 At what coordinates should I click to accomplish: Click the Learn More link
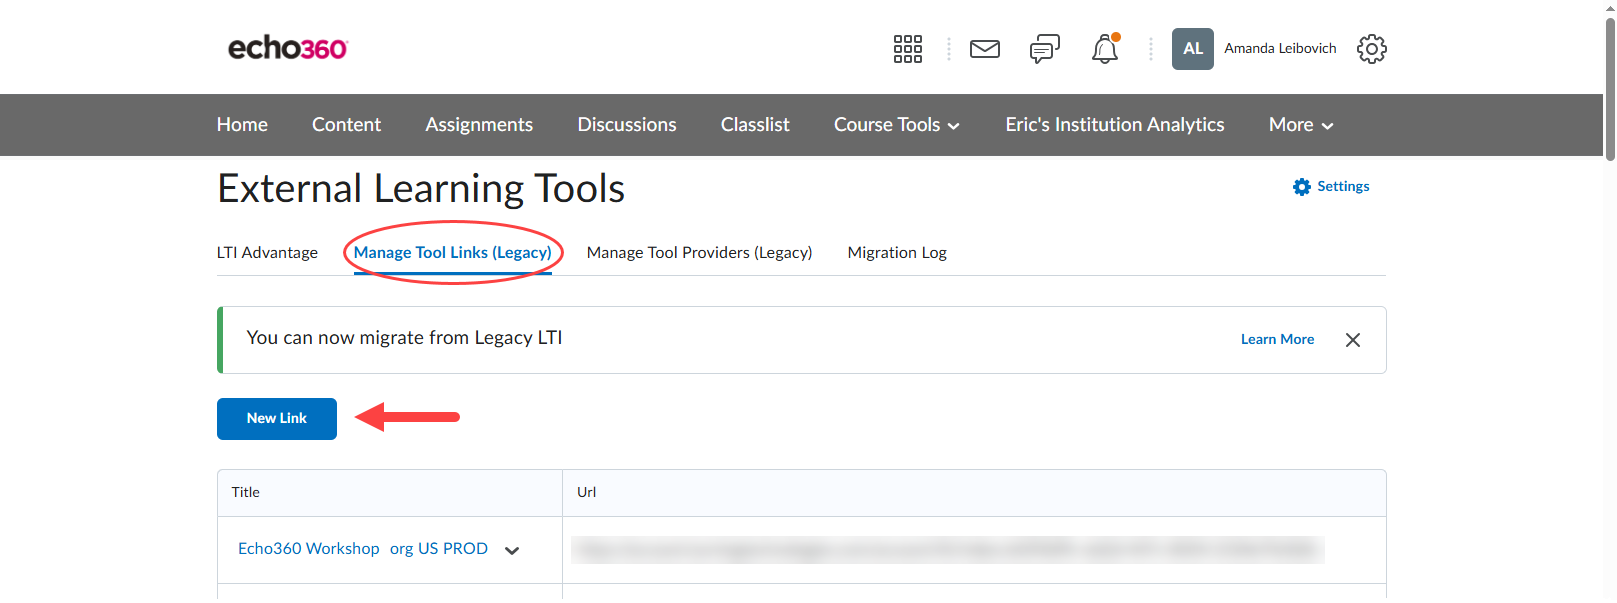(x=1277, y=340)
